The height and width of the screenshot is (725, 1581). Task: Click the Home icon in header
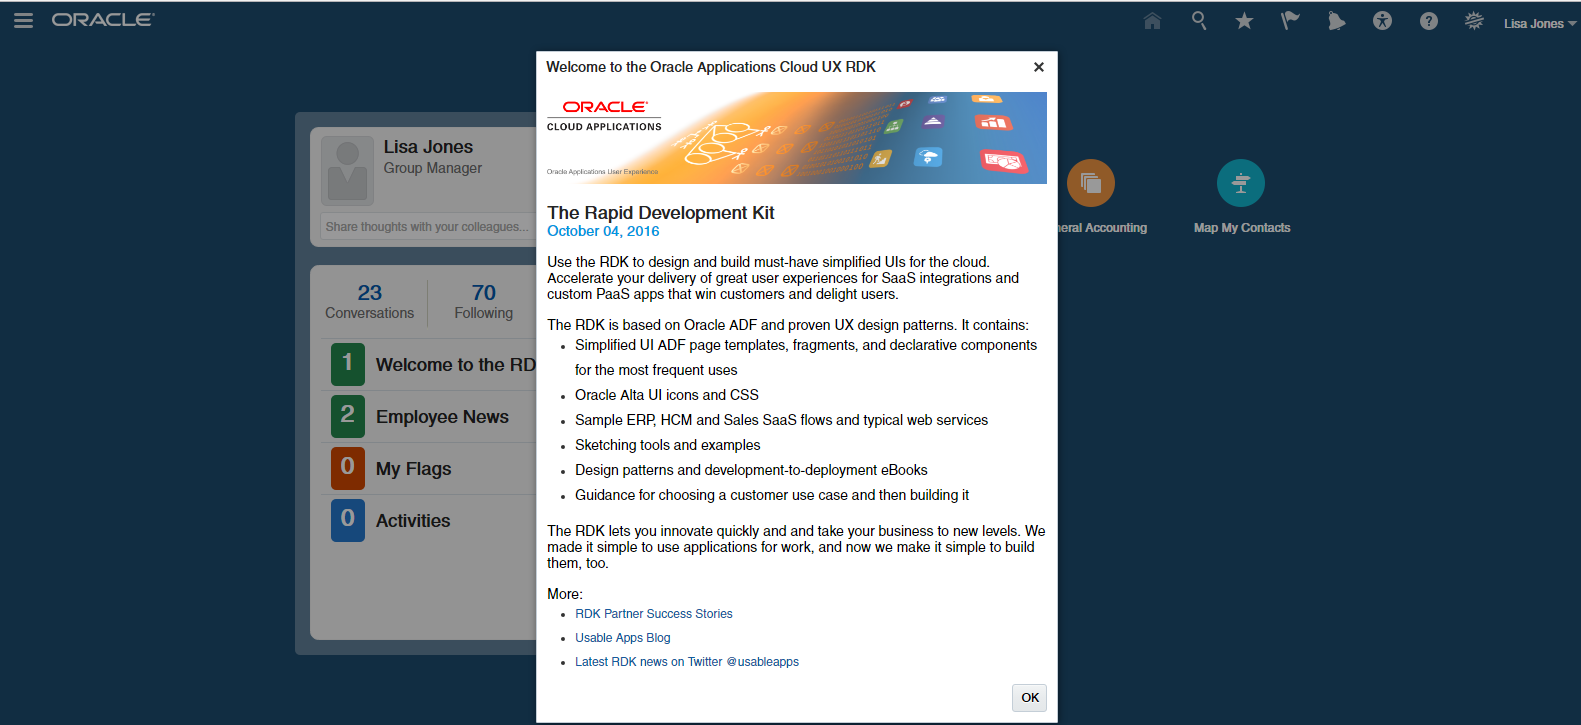(1152, 21)
